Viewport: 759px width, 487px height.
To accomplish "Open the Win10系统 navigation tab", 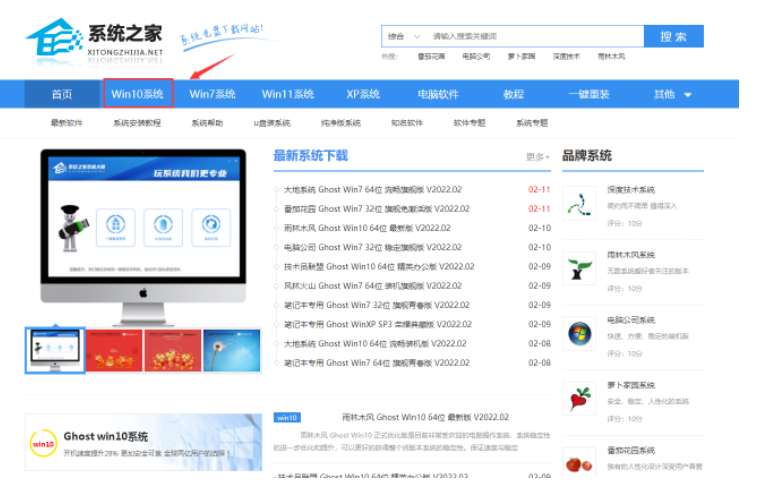I will pos(138,94).
